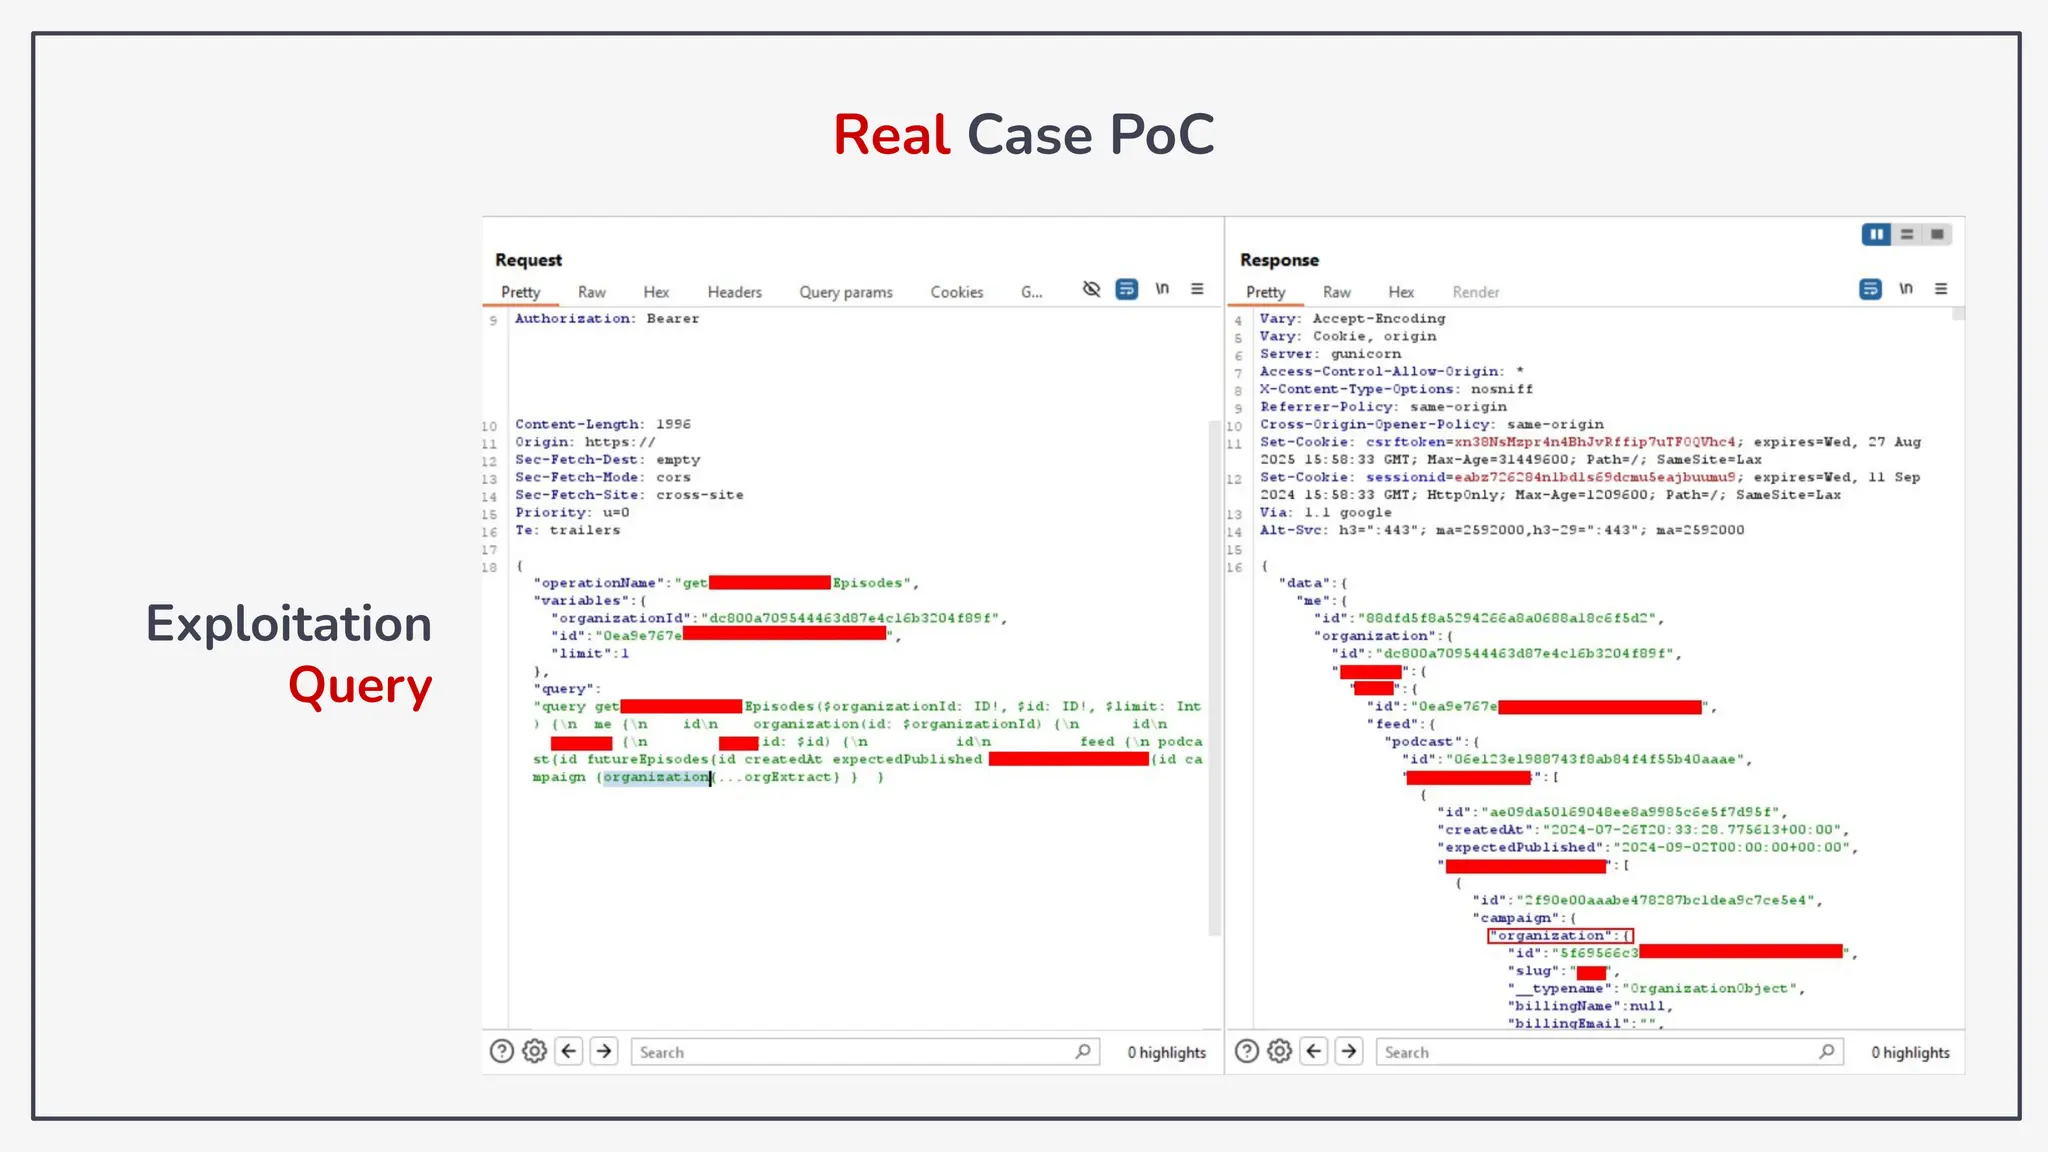
Task: Open the Request Hex tab
Action: pyautogui.click(x=656, y=292)
